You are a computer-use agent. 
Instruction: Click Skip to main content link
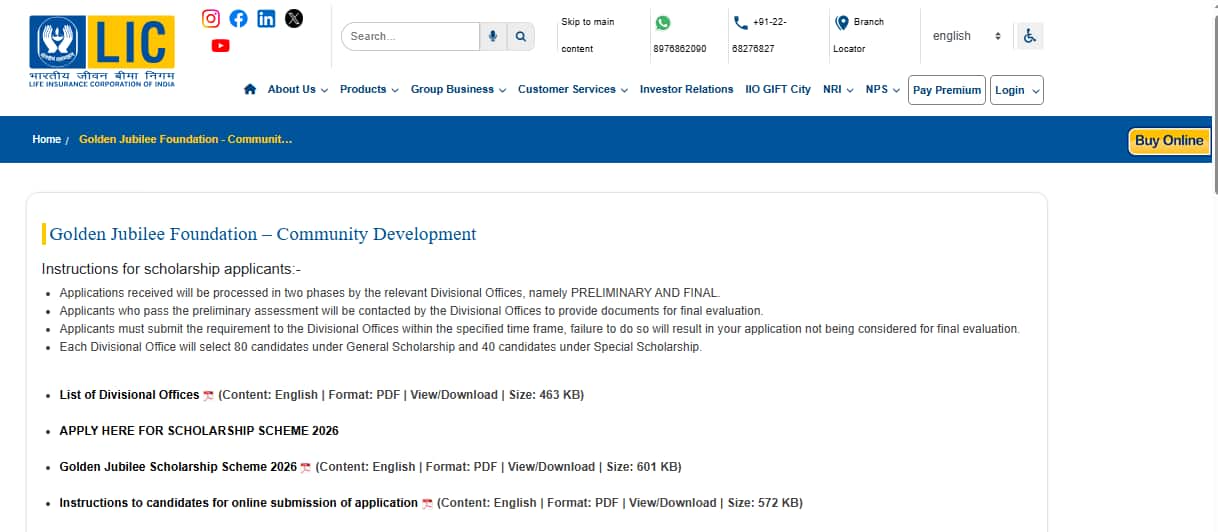tap(588, 35)
